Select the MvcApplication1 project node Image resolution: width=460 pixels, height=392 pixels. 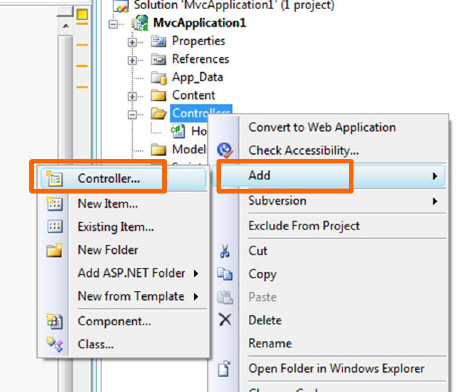pyautogui.click(x=199, y=23)
